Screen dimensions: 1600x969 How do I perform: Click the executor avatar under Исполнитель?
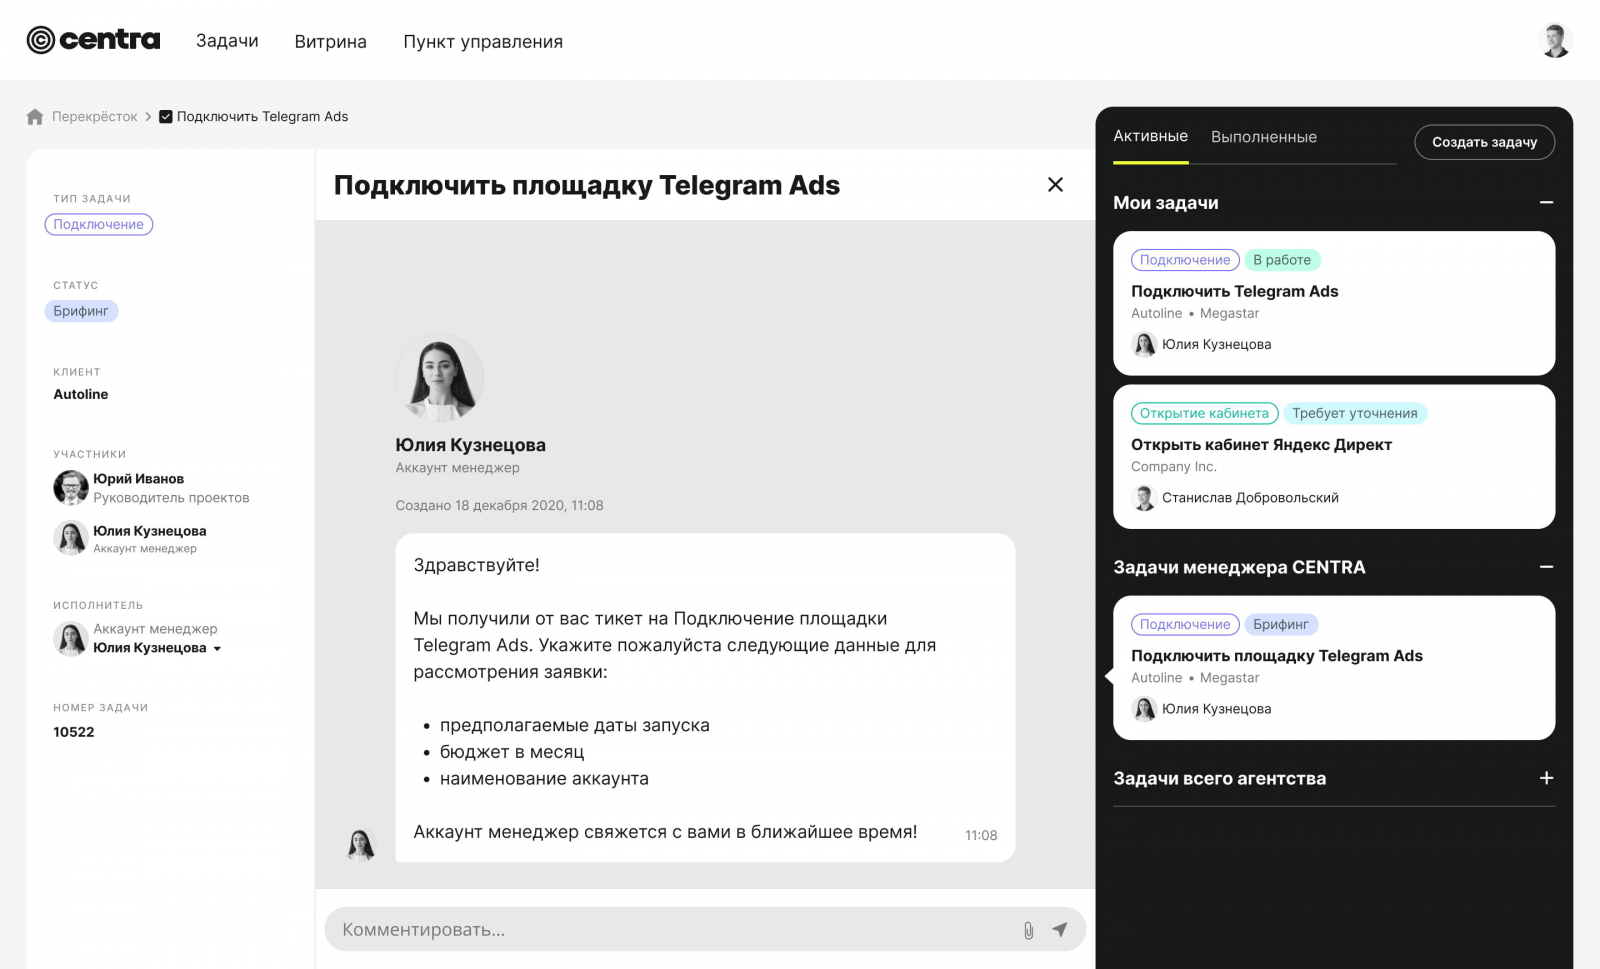pos(71,638)
